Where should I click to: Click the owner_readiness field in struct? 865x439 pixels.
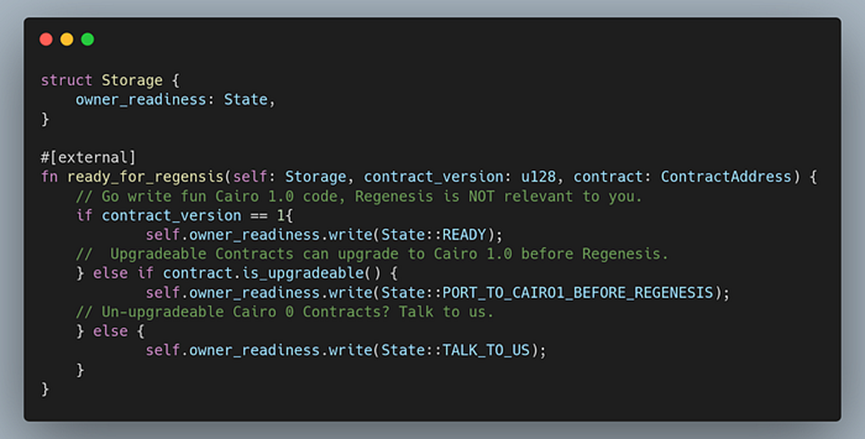[141, 100]
